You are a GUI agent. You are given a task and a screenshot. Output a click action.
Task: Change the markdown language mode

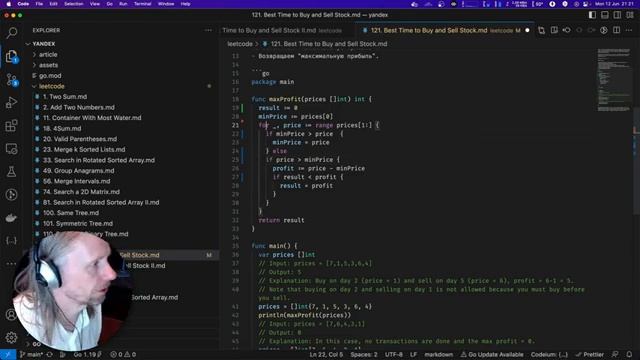click(x=438, y=354)
